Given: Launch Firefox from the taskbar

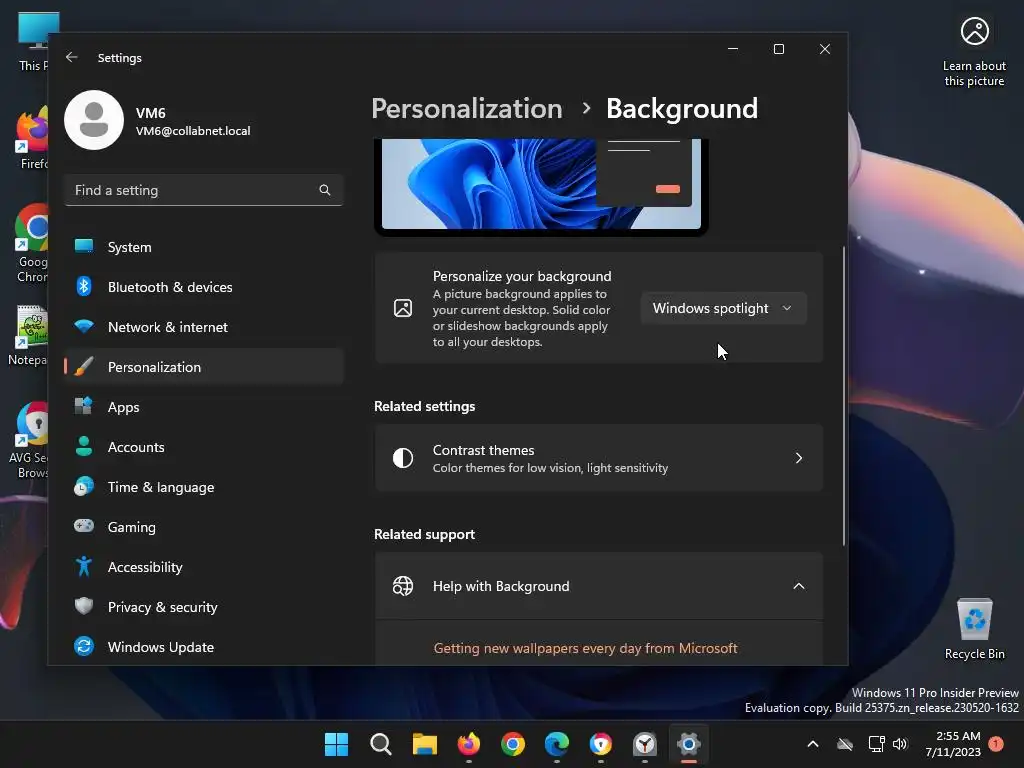Looking at the screenshot, I should [x=469, y=744].
